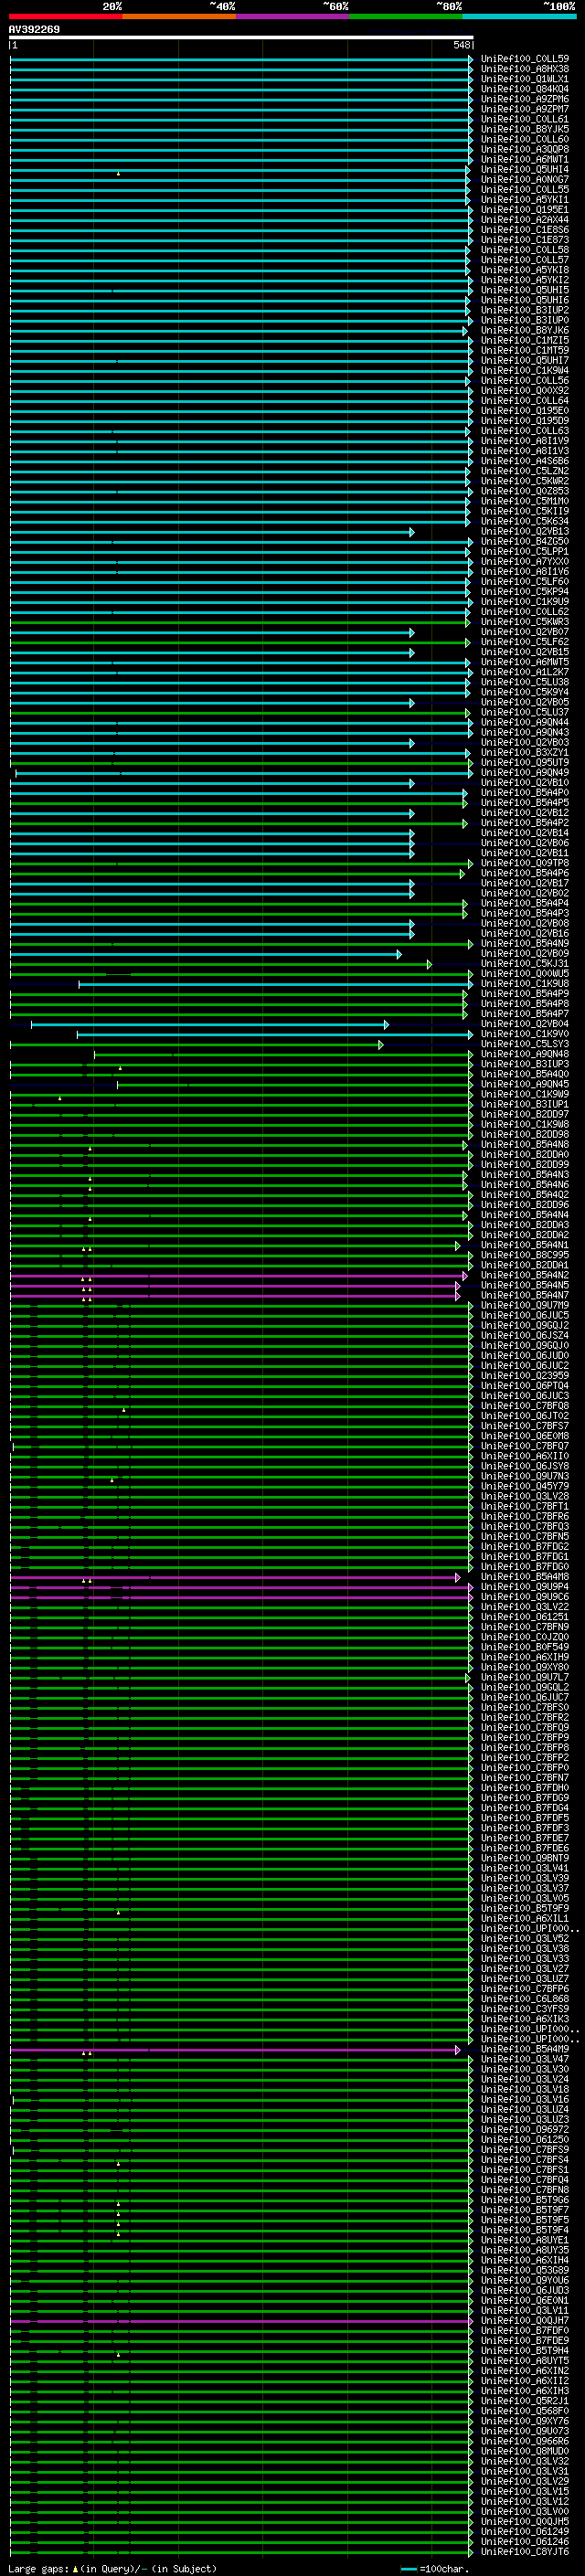Click the white query sequence bar
Viewport: 585px width, 2576px height.
[x=241, y=38]
